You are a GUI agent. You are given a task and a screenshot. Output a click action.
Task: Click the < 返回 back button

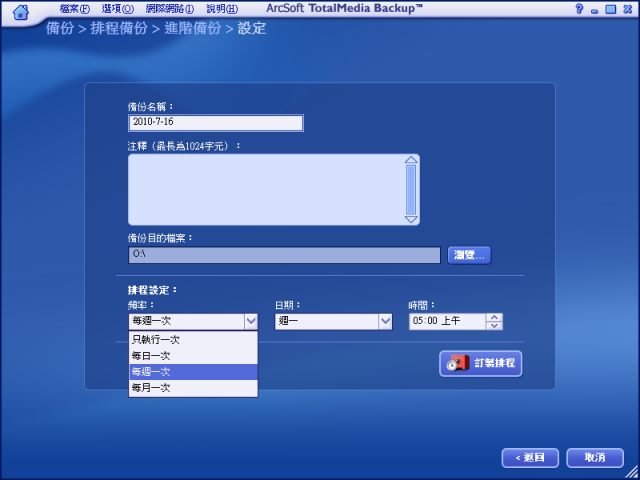coord(530,458)
